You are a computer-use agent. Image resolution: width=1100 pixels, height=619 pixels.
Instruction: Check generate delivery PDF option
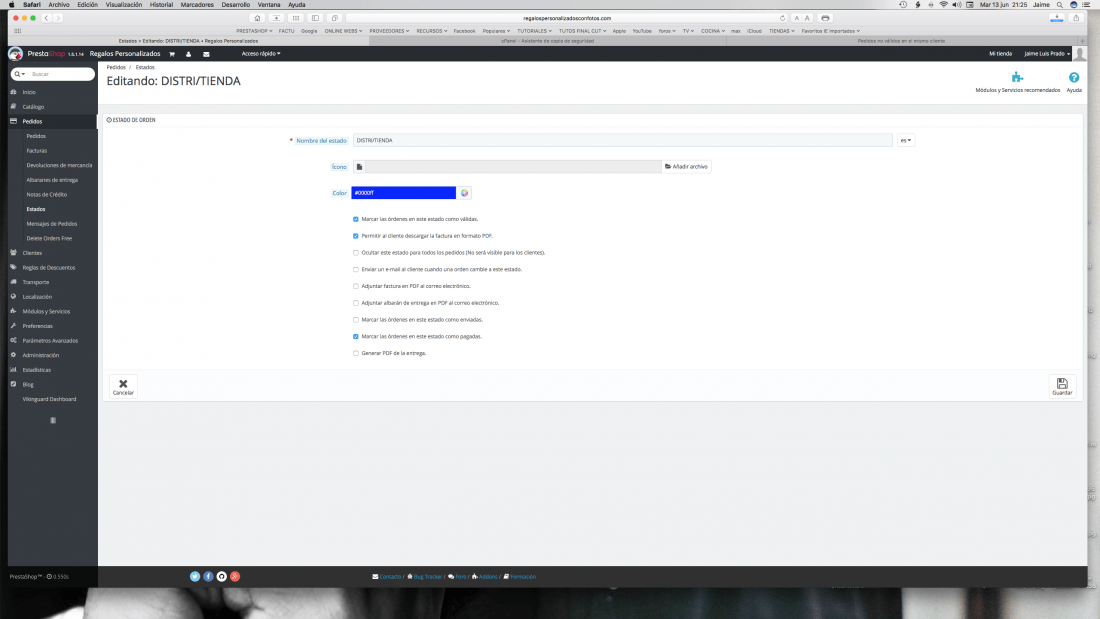click(356, 354)
